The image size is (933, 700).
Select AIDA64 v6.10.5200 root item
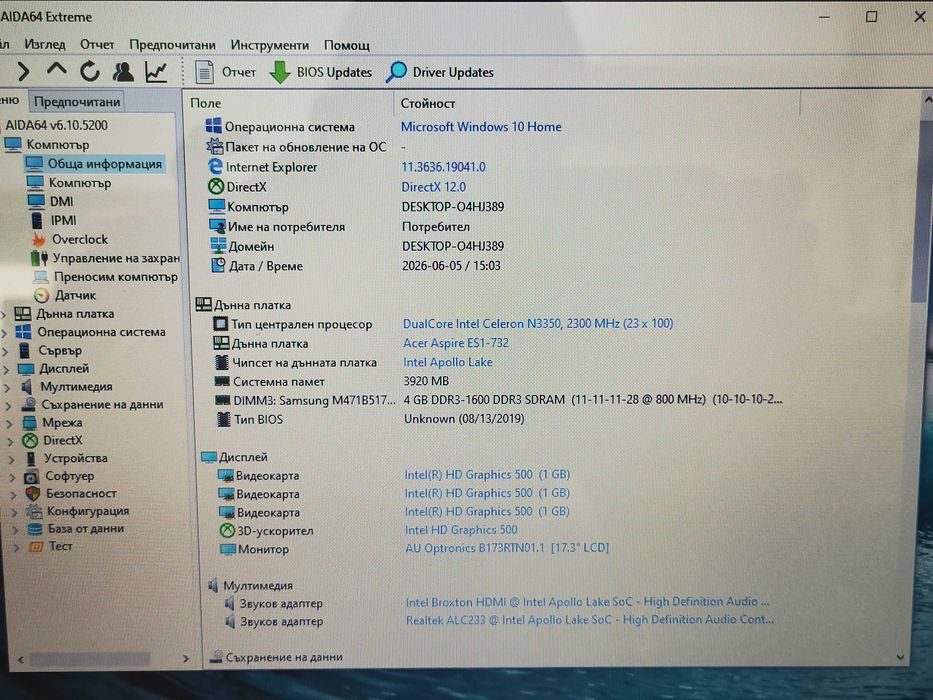point(57,125)
